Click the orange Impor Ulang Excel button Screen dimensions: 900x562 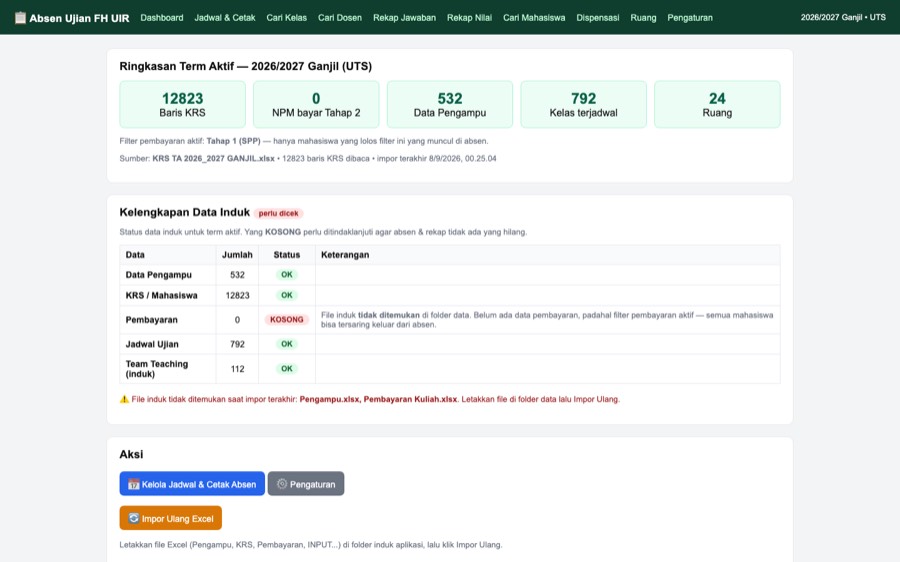coord(170,518)
